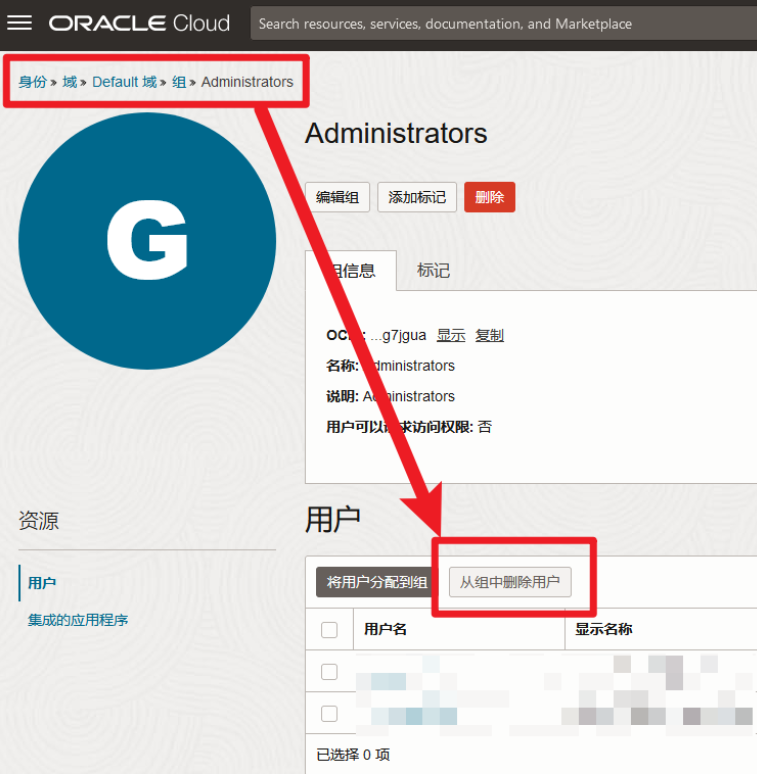Toggle the select-all checkbox in table header
The height and width of the screenshot is (775, 757).
click(x=329, y=629)
